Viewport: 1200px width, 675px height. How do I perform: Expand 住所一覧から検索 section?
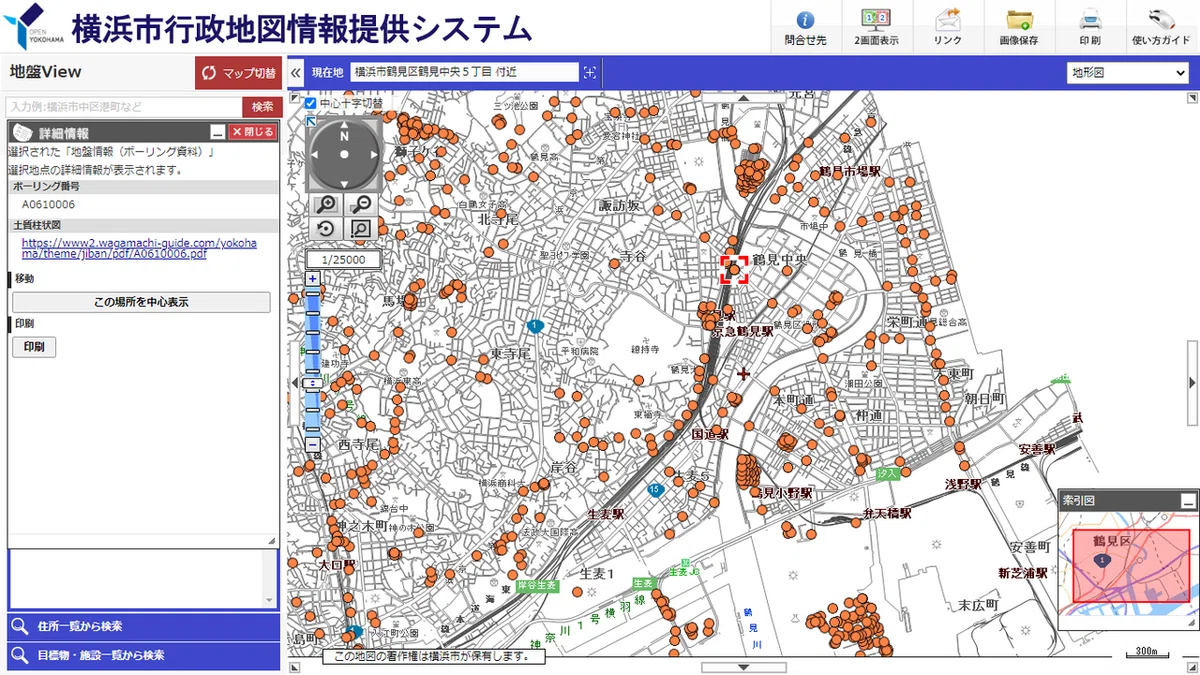point(143,627)
